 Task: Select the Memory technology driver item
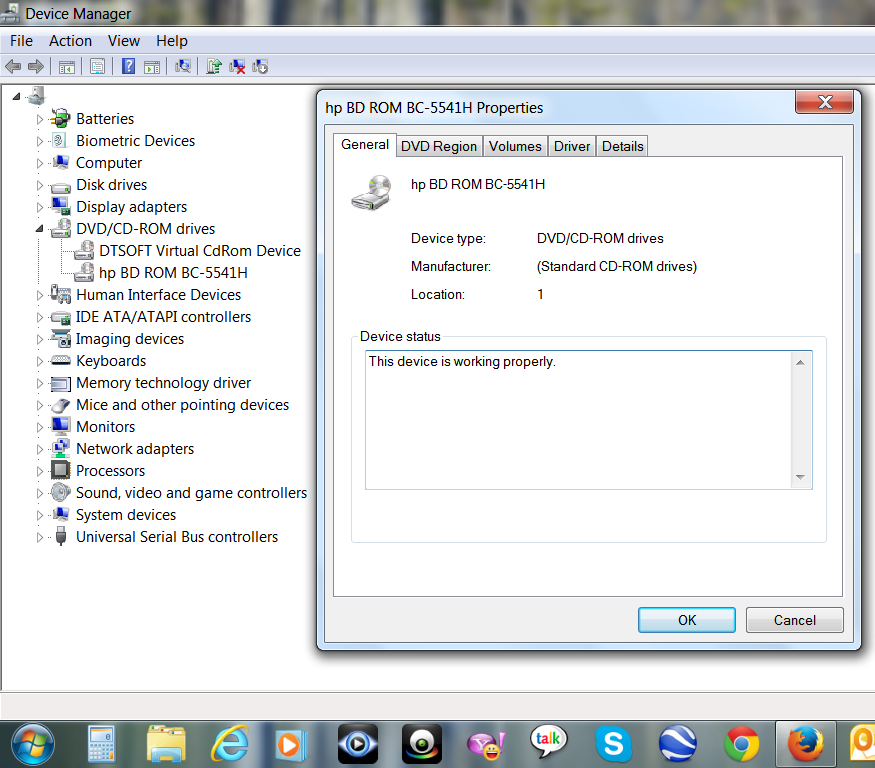tap(163, 382)
